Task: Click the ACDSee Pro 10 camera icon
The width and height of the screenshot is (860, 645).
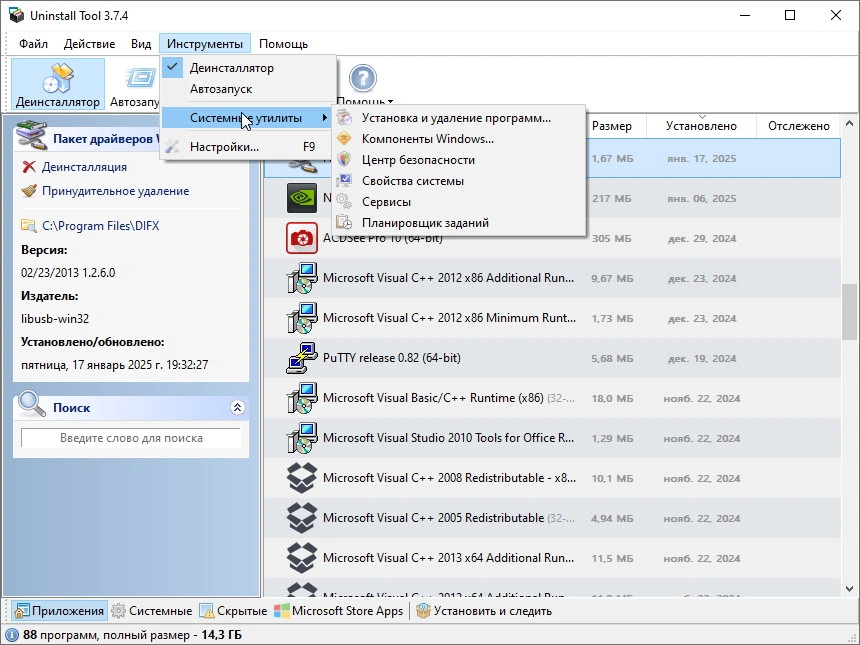Action: [302, 238]
